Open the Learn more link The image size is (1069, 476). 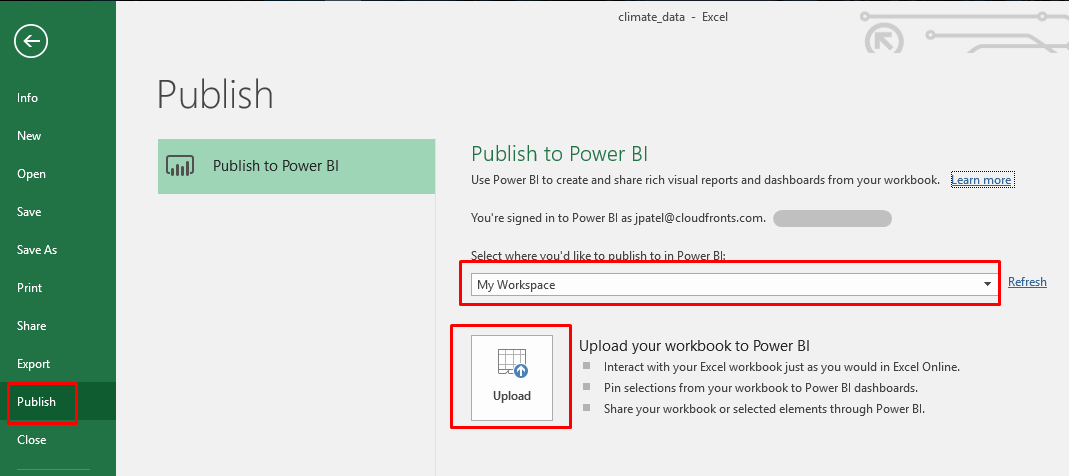click(982, 180)
